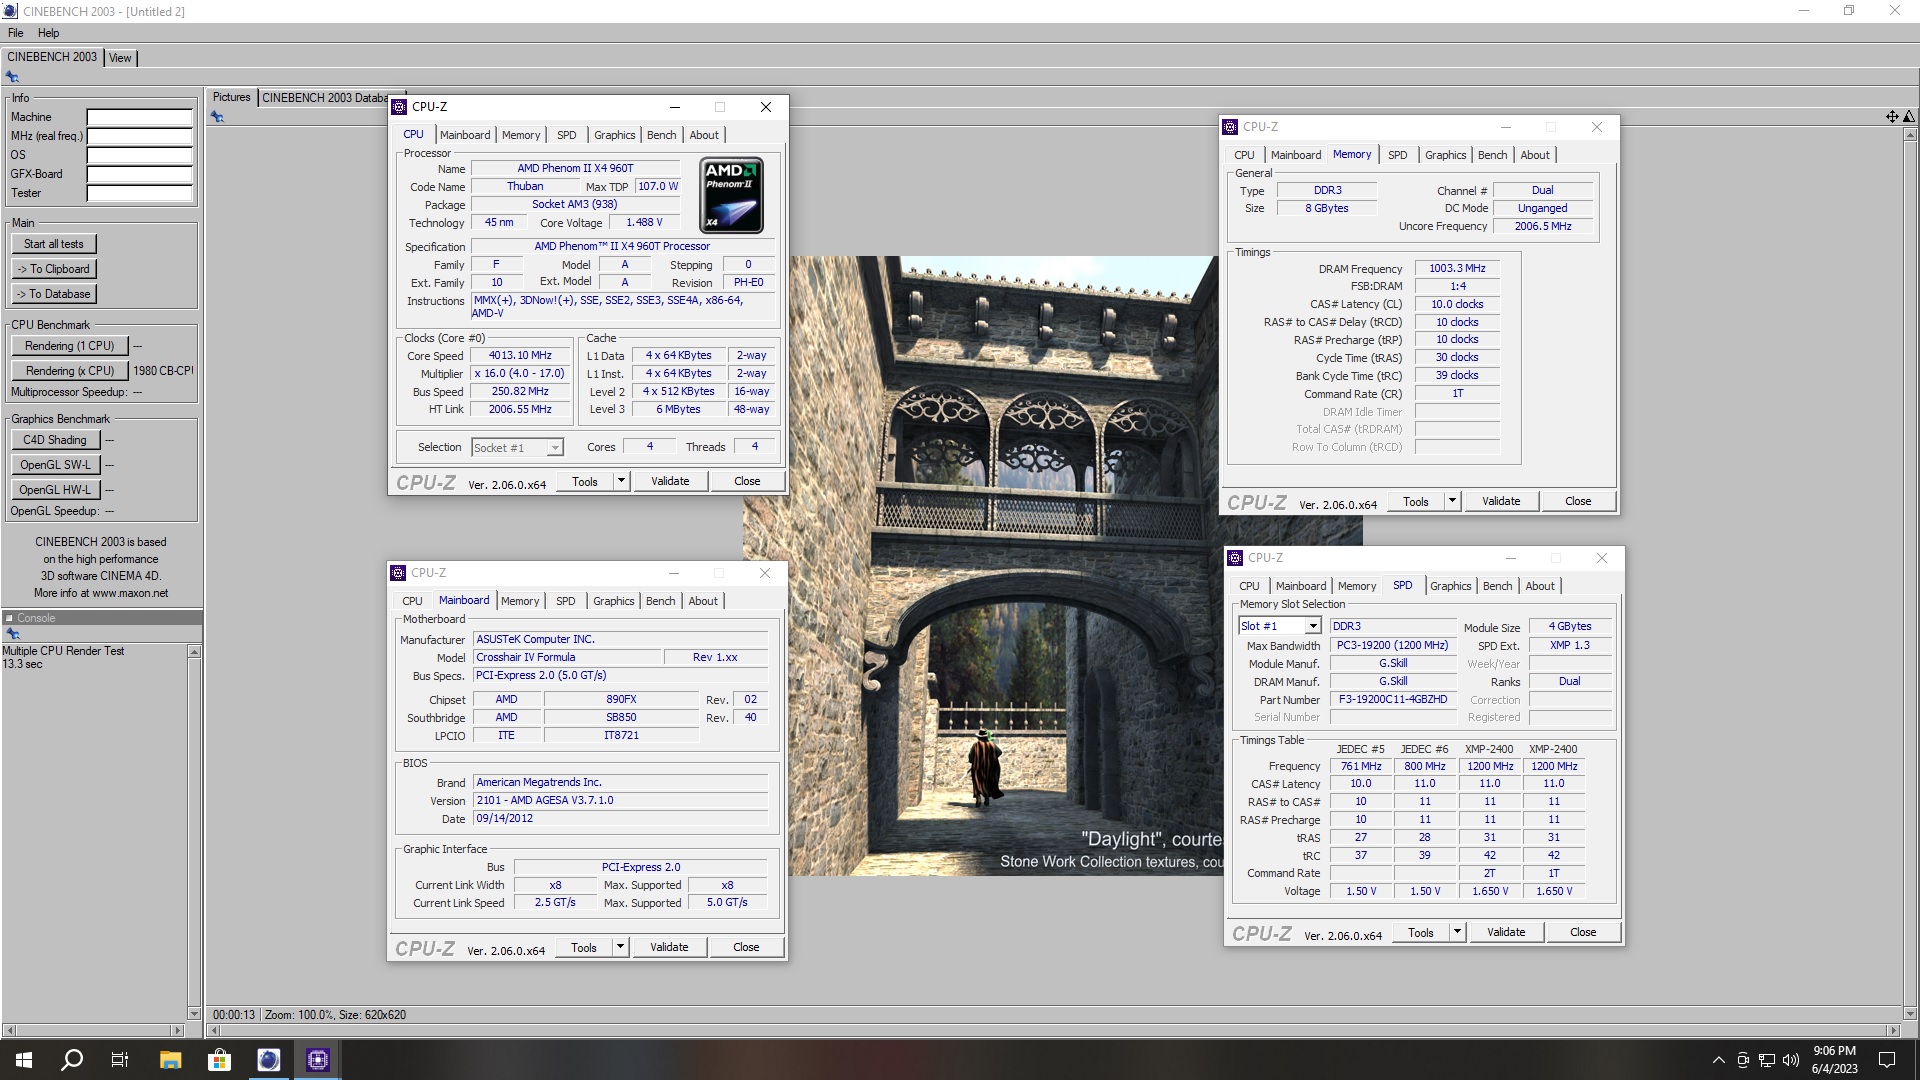Viewport: 1920px width, 1080px height.
Task: Click the AMD Phenom II processor logo
Action: [x=731, y=195]
